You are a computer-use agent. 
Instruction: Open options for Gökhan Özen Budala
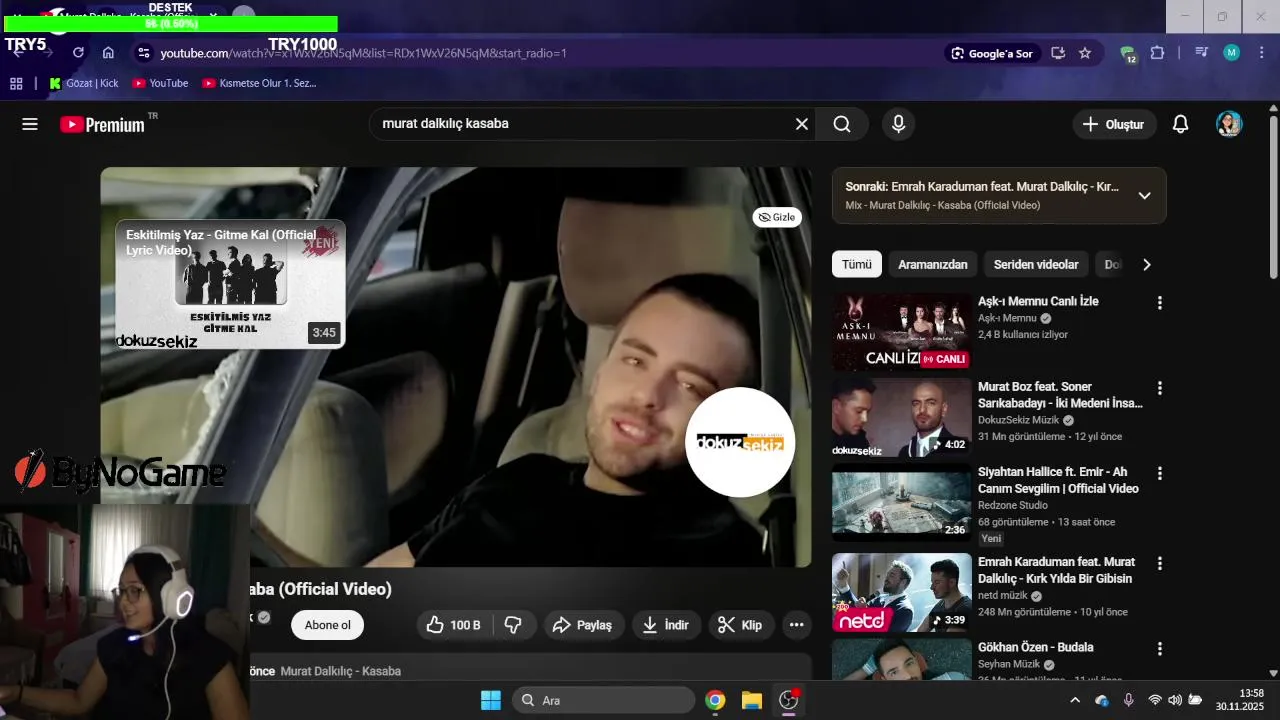pyautogui.click(x=1160, y=648)
